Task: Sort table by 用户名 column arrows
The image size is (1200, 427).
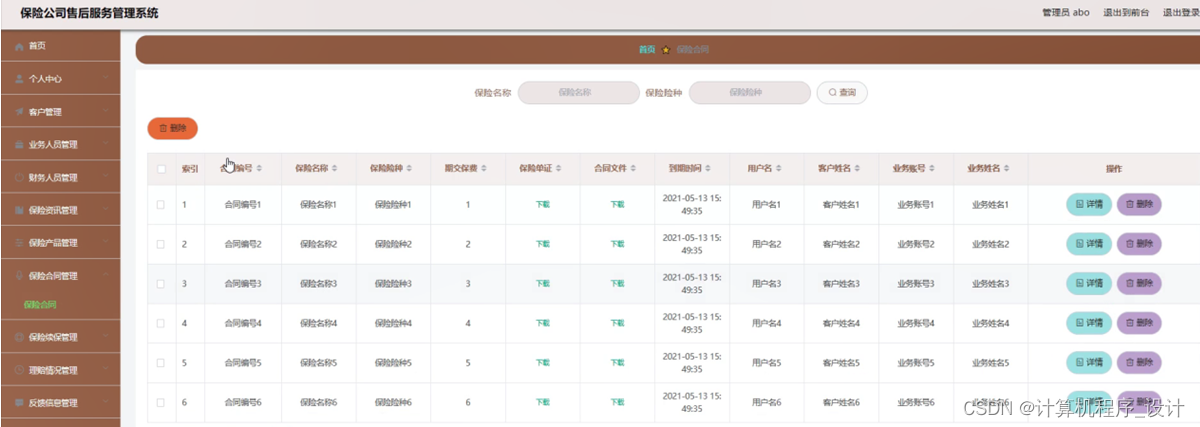Action: (x=778, y=169)
